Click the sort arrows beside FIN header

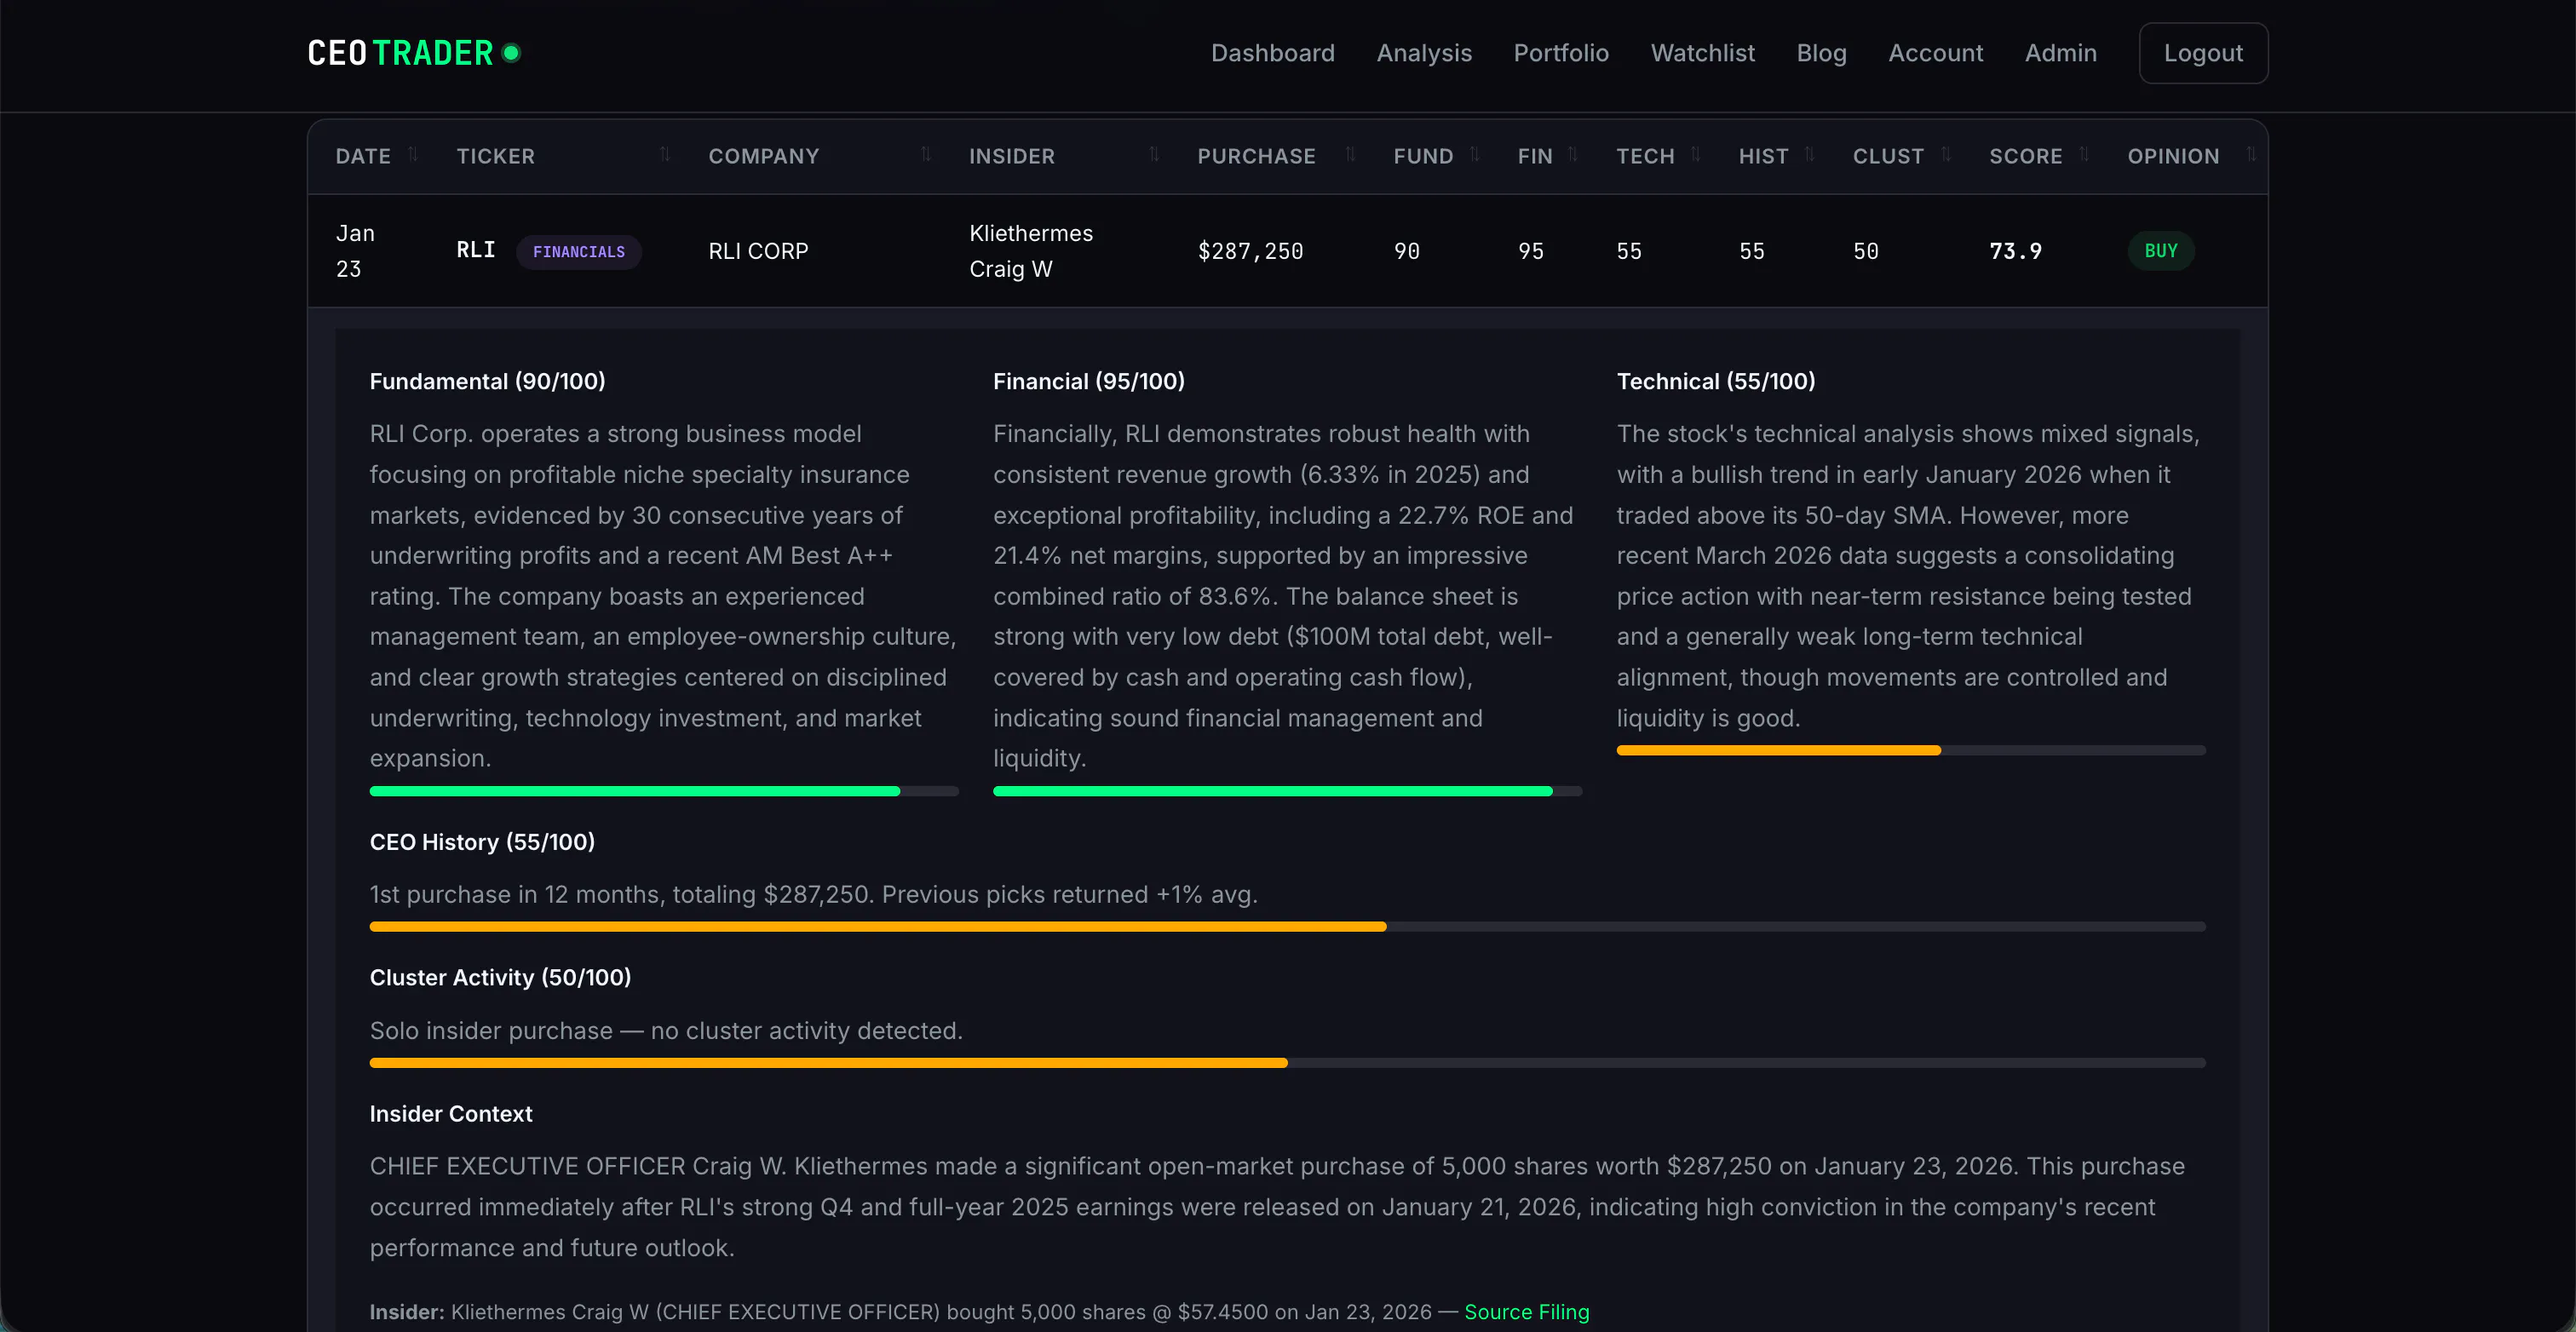pos(1573,154)
